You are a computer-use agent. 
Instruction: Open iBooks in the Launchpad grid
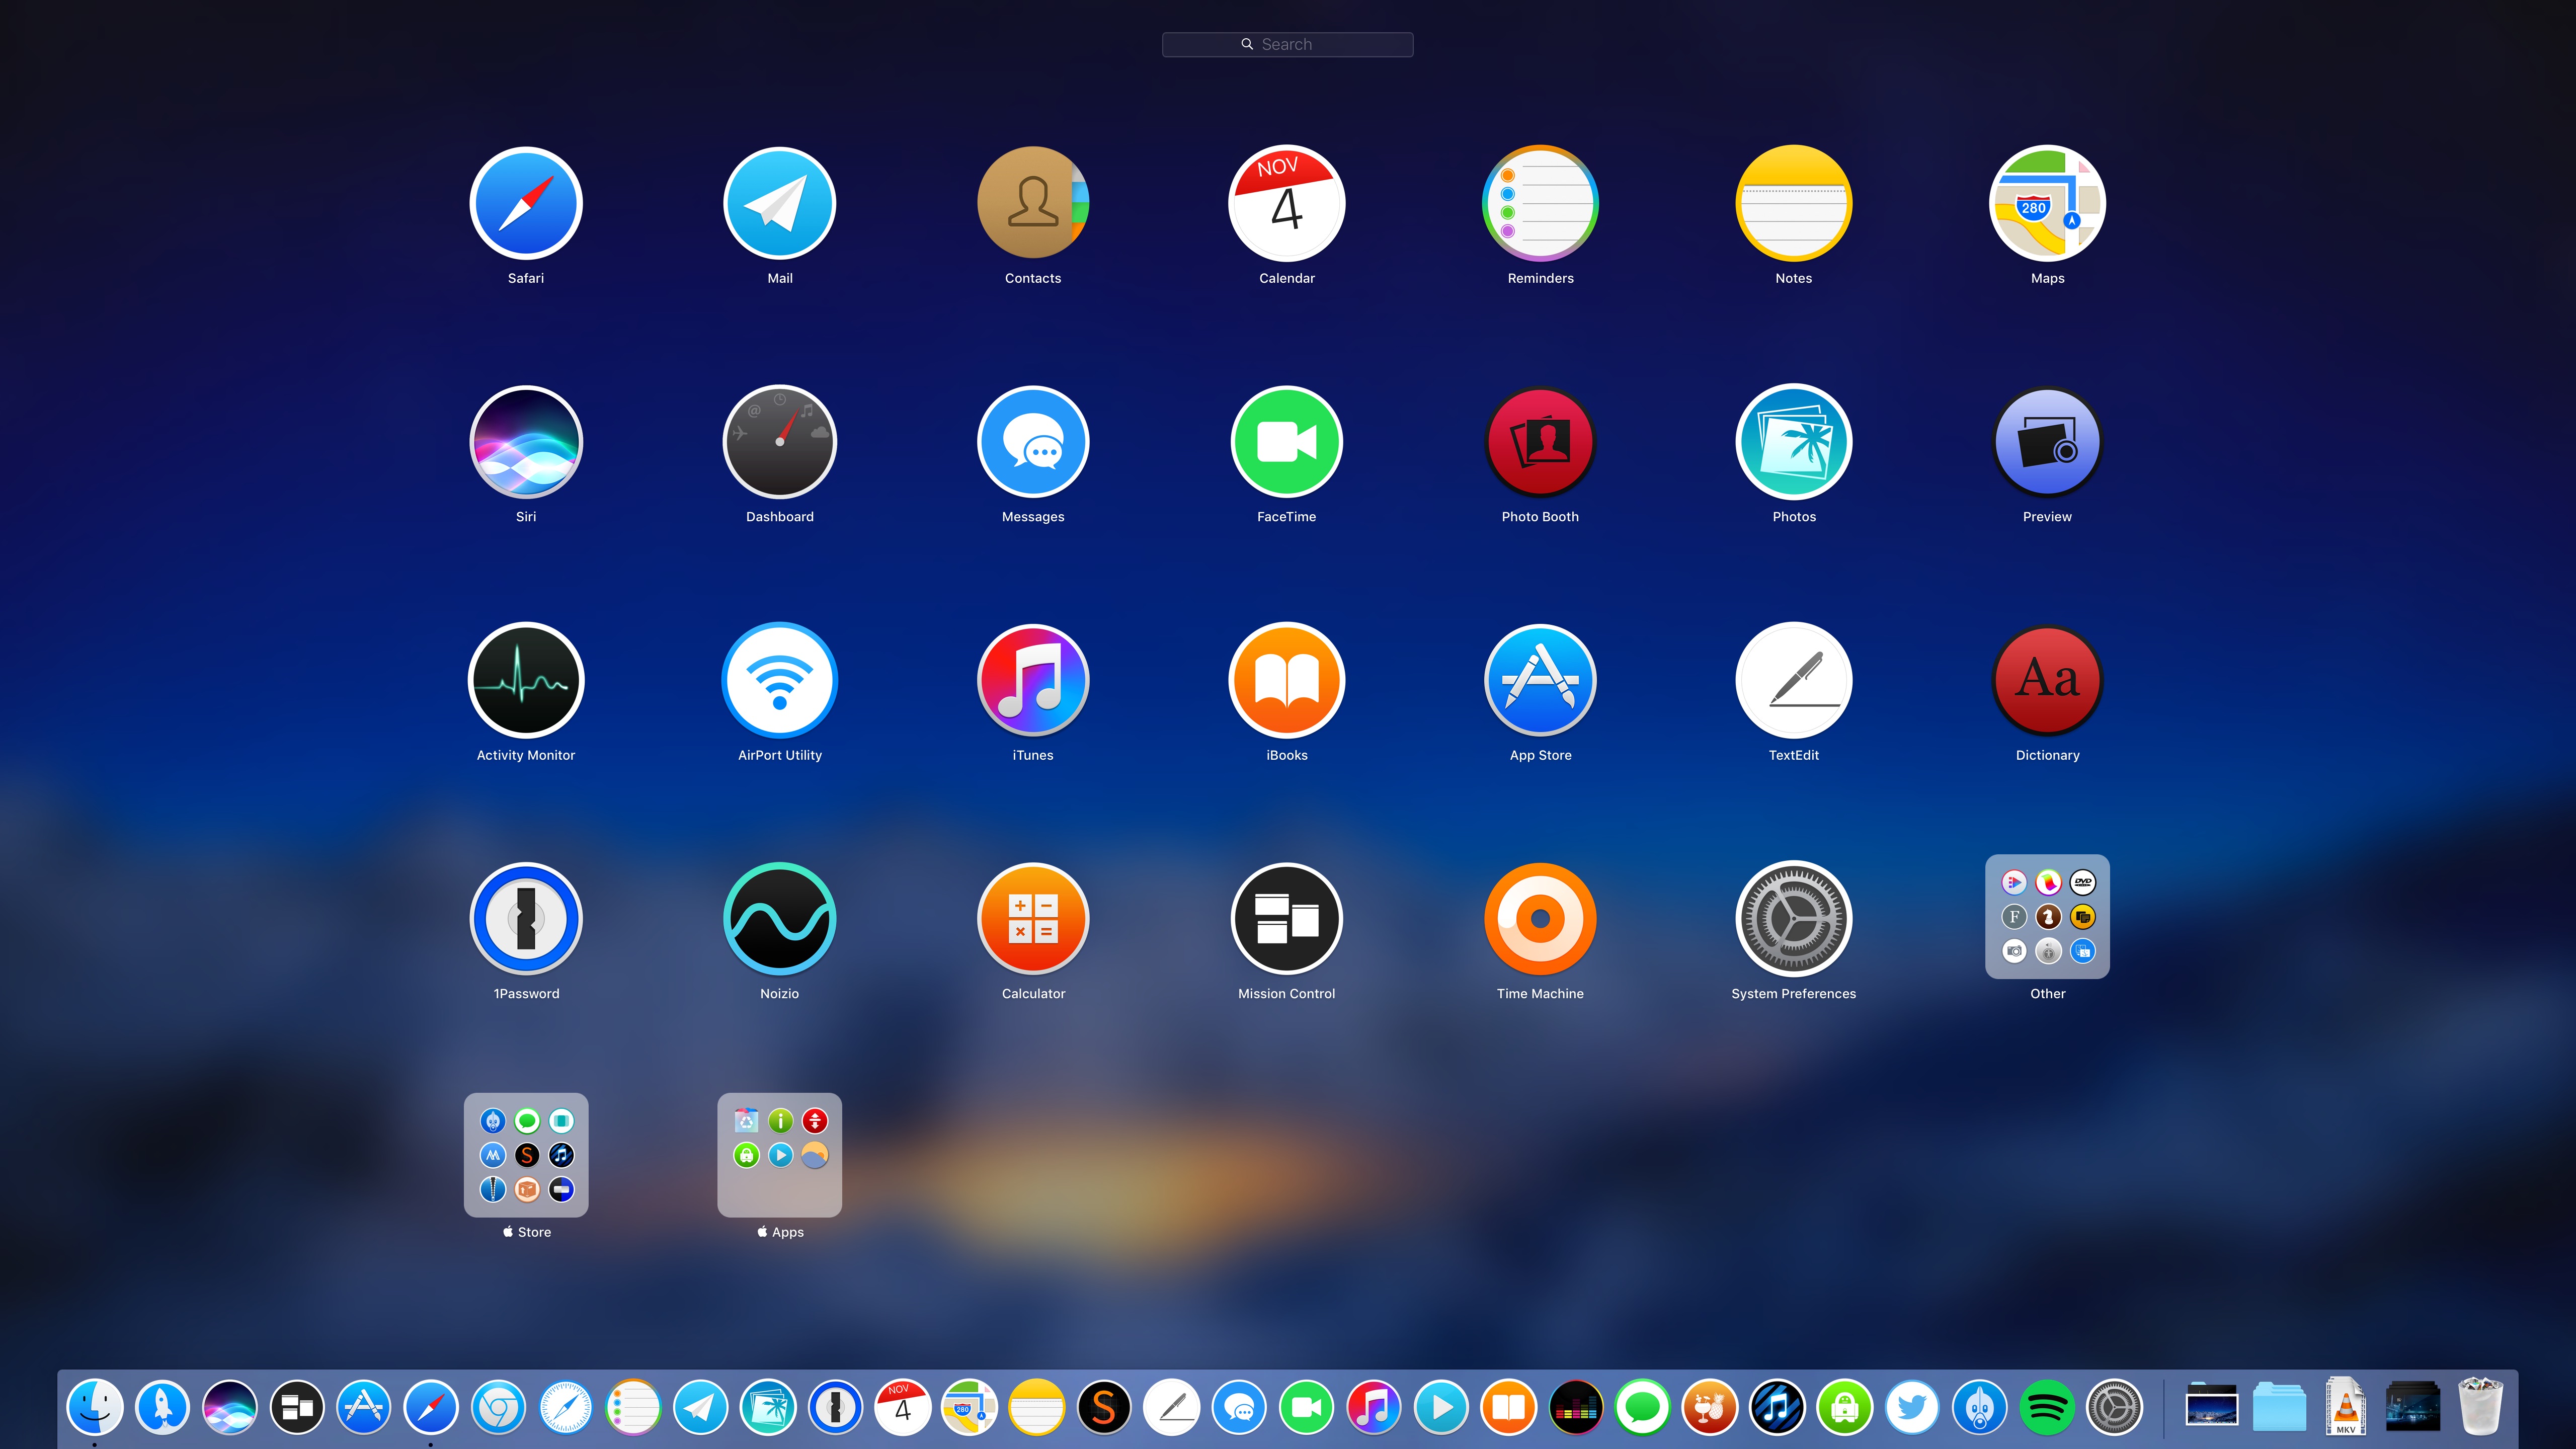point(1287,680)
